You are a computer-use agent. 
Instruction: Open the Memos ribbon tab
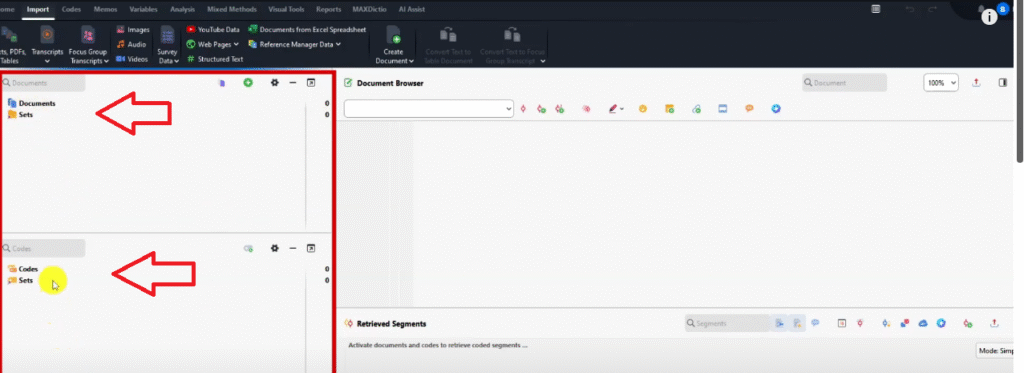105,10
